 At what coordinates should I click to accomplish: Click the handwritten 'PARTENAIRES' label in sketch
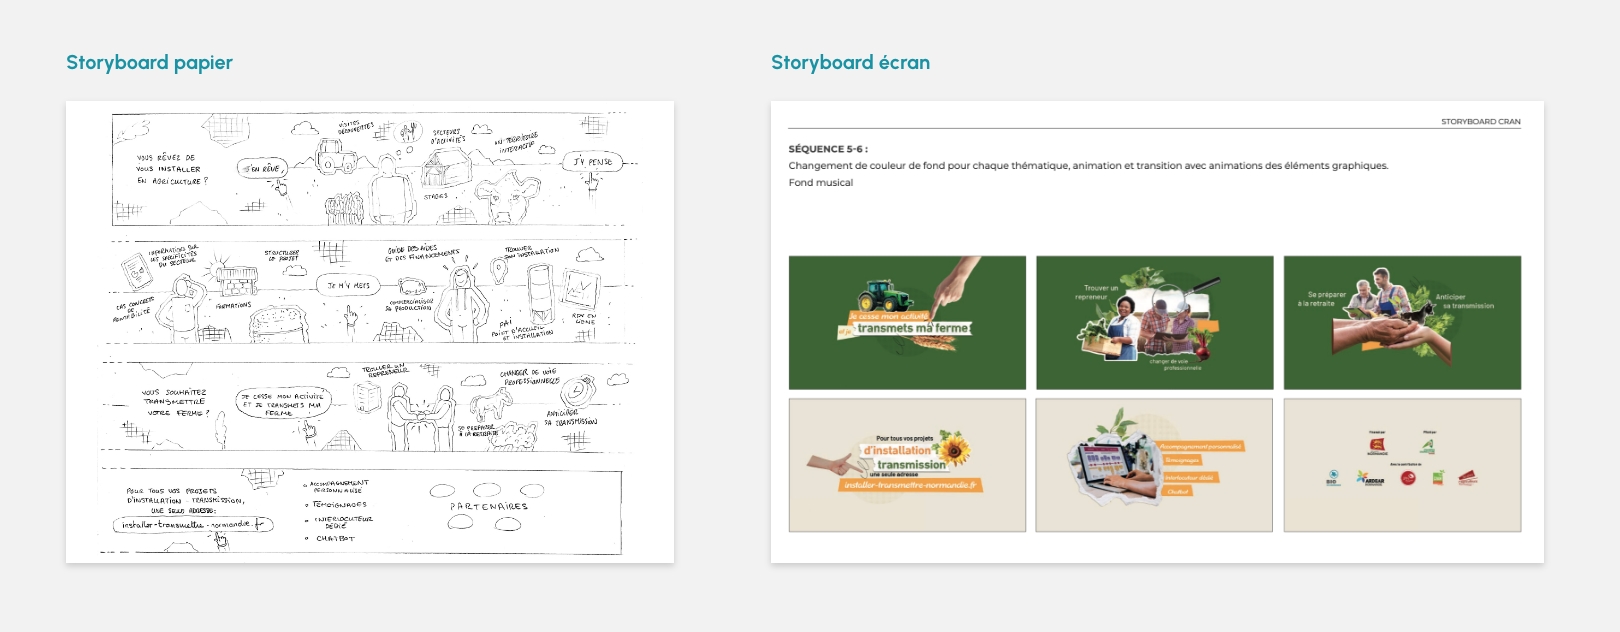tap(488, 507)
